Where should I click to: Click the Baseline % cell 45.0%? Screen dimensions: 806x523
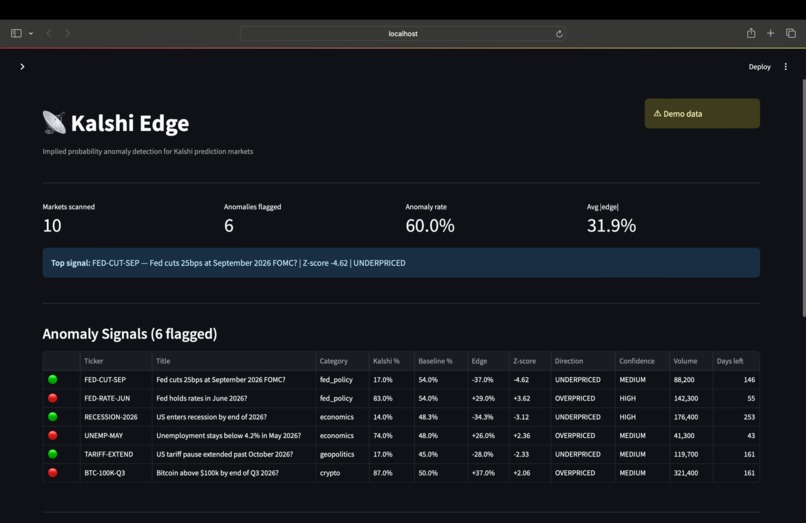pyautogui.click(x=441, y=454)
